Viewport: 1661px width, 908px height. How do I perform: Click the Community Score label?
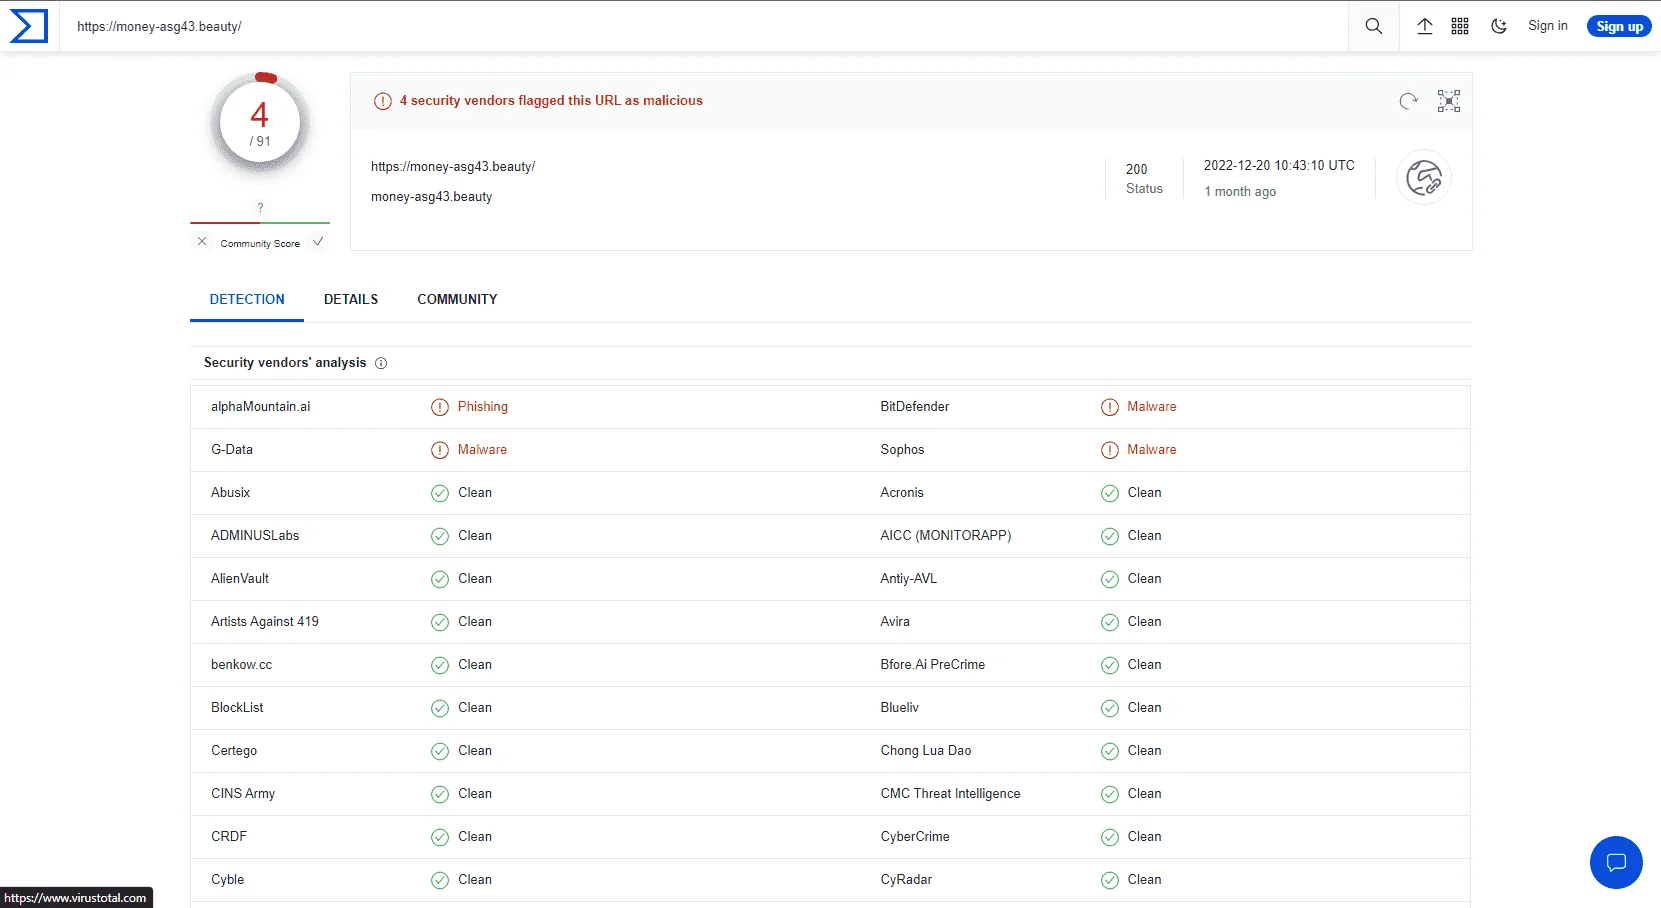260,243
